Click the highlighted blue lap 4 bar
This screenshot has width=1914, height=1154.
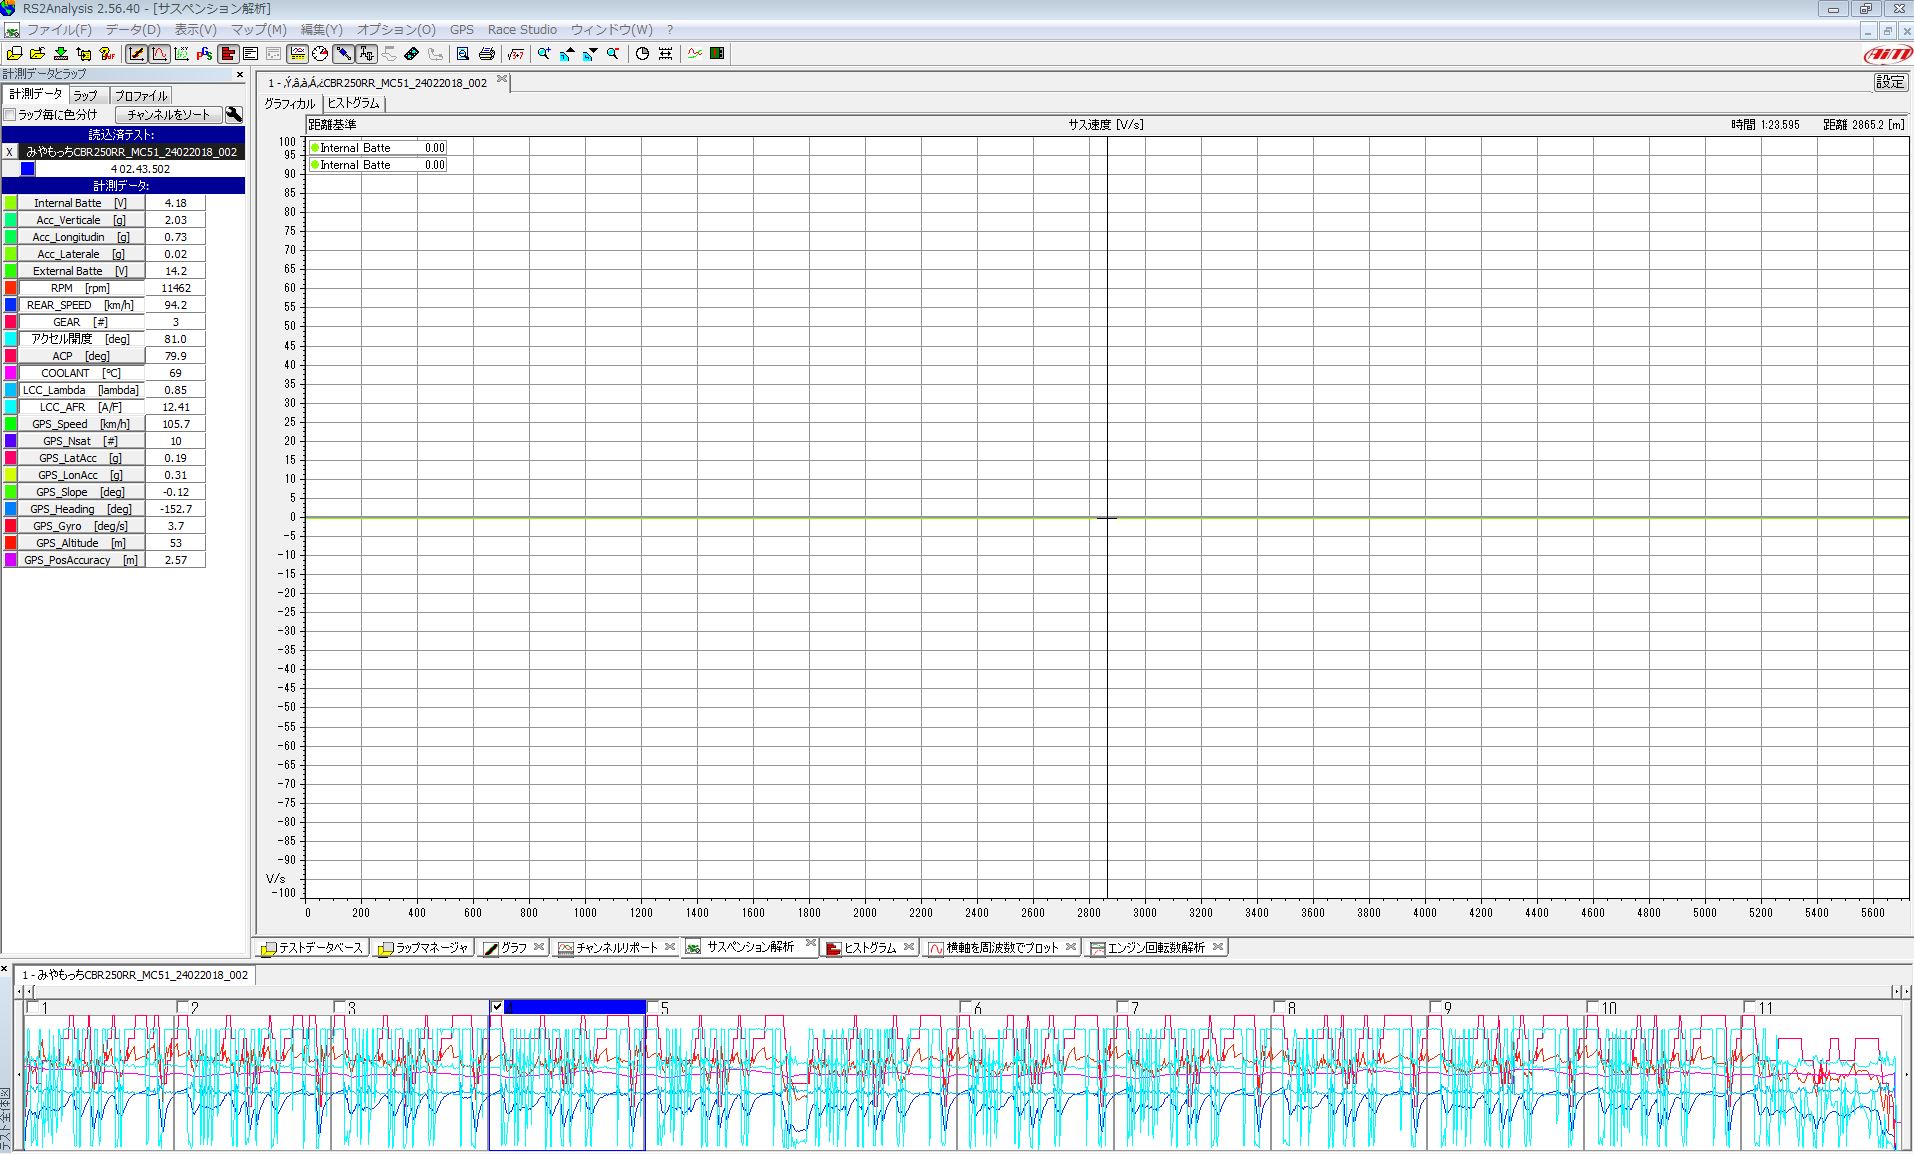(574, 1007)
